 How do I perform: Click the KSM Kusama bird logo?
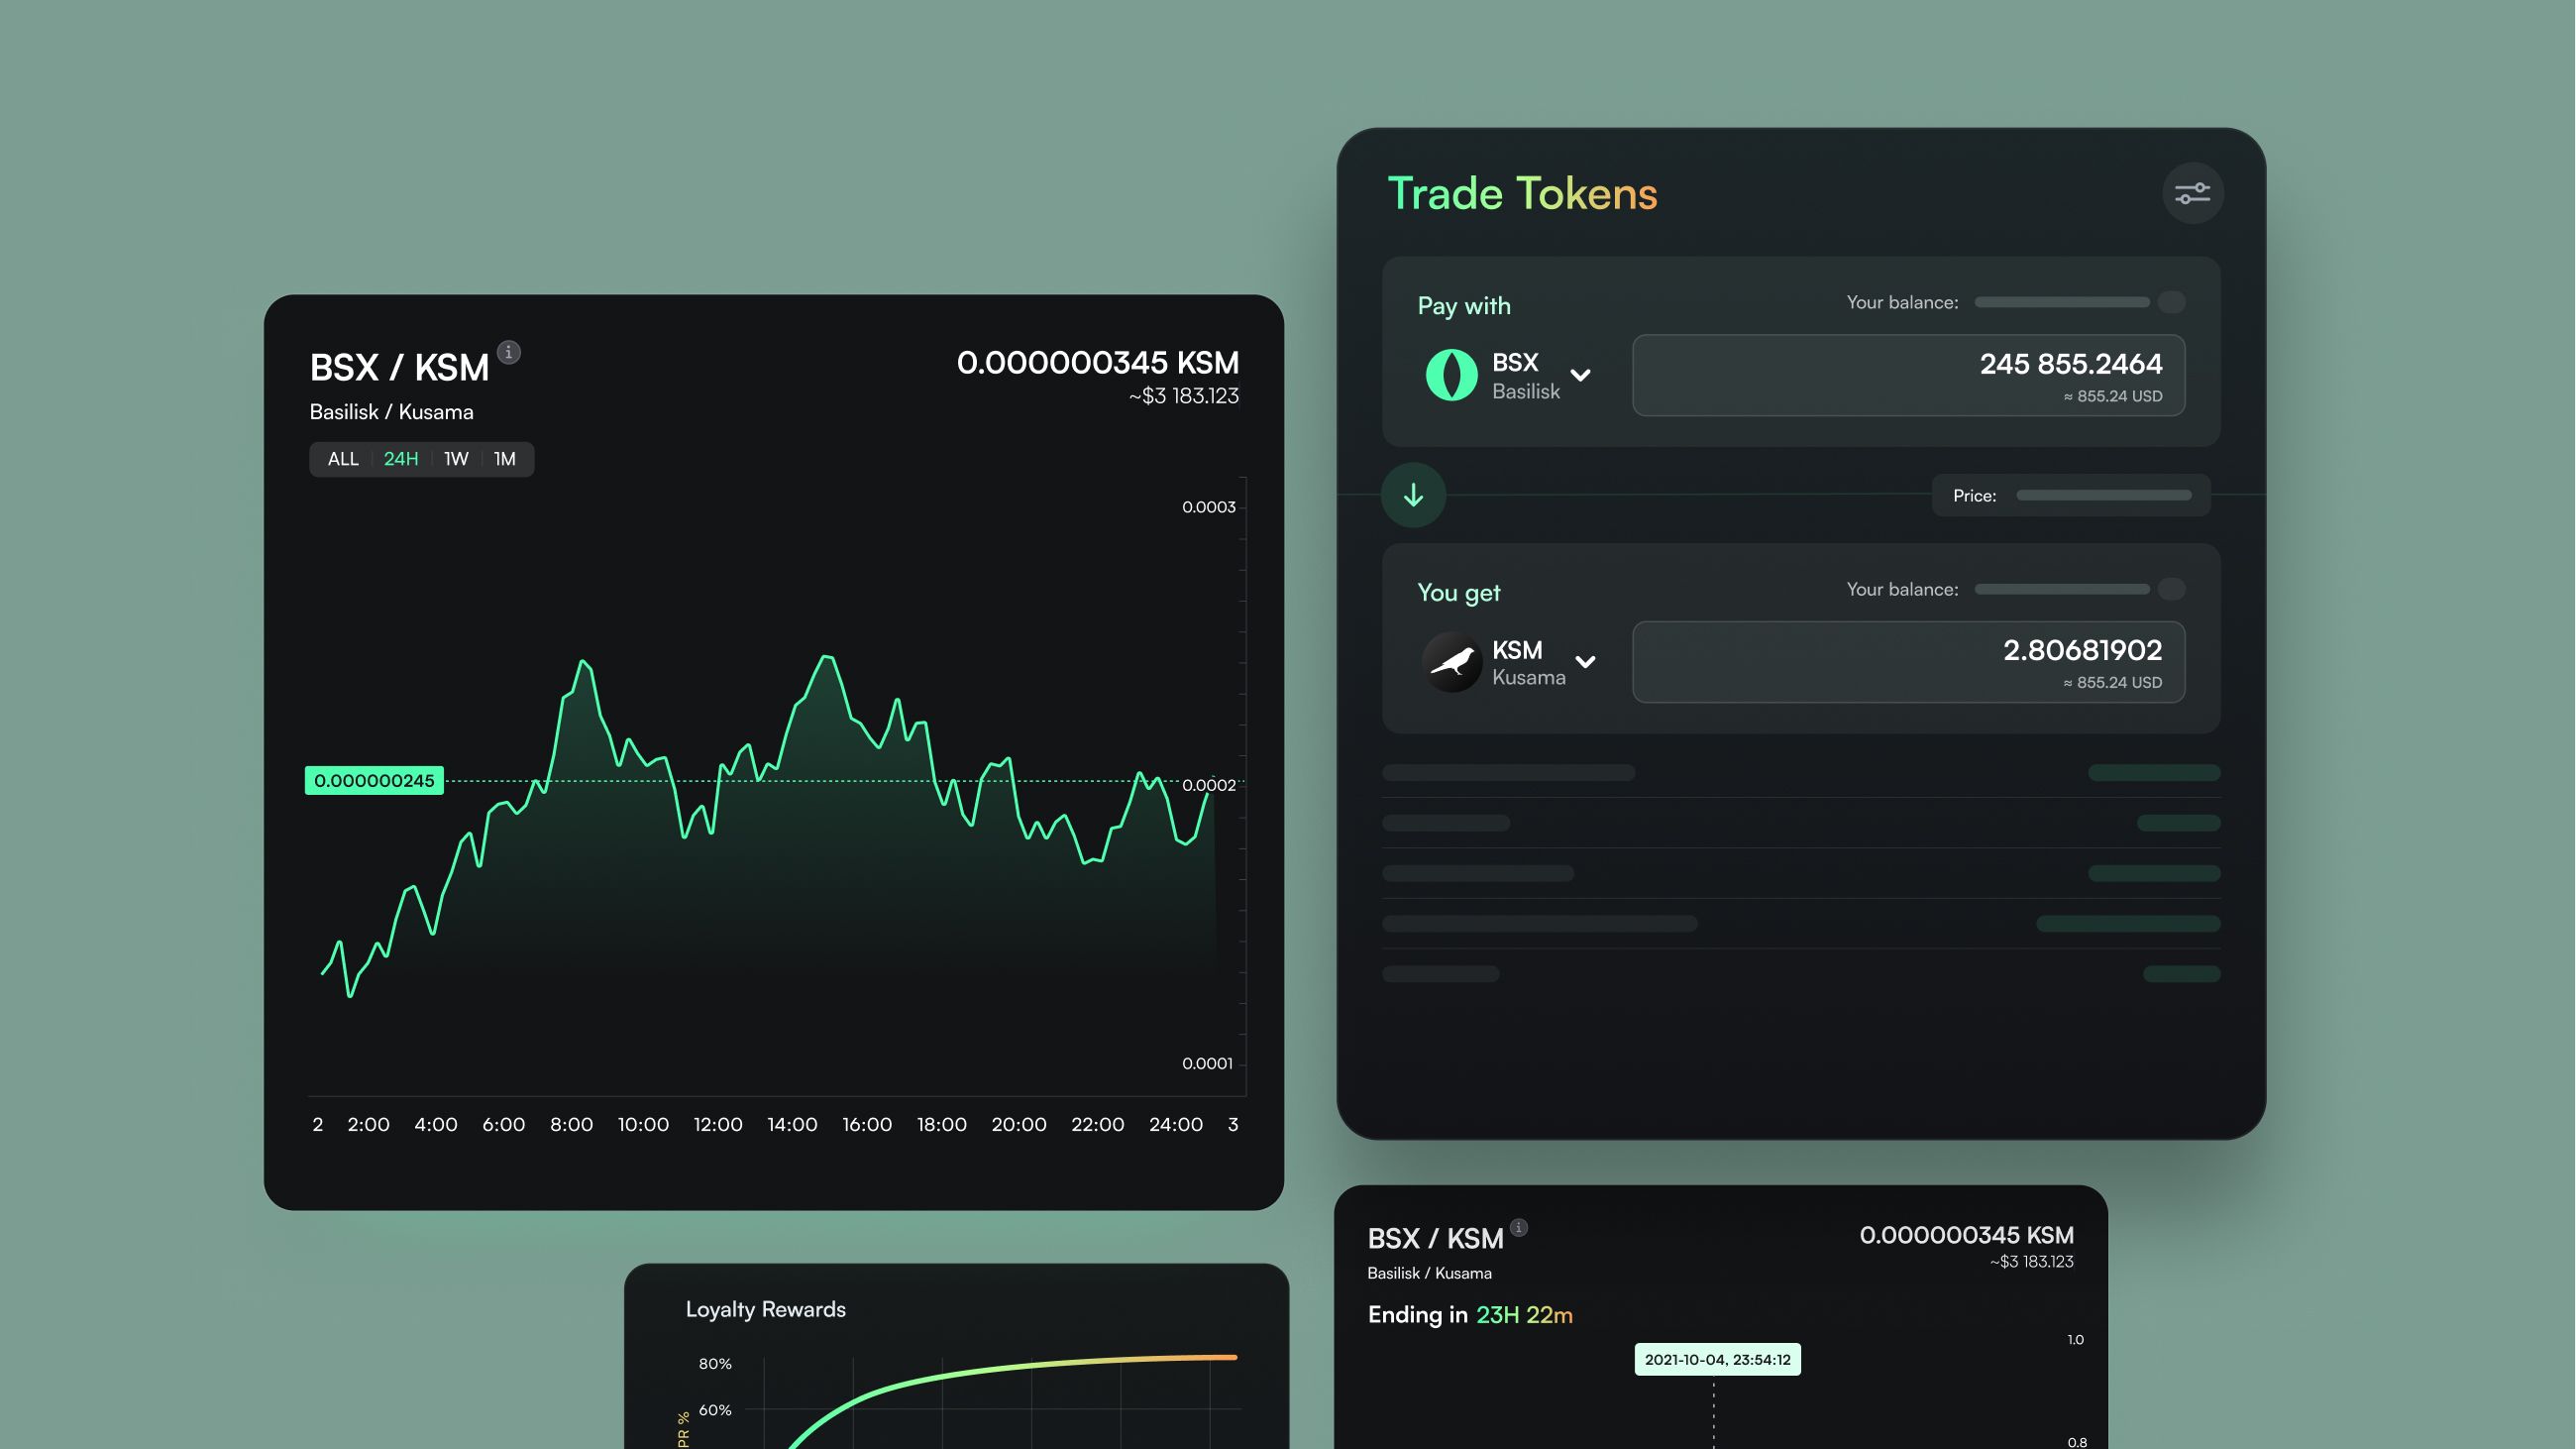[1451, 662]
